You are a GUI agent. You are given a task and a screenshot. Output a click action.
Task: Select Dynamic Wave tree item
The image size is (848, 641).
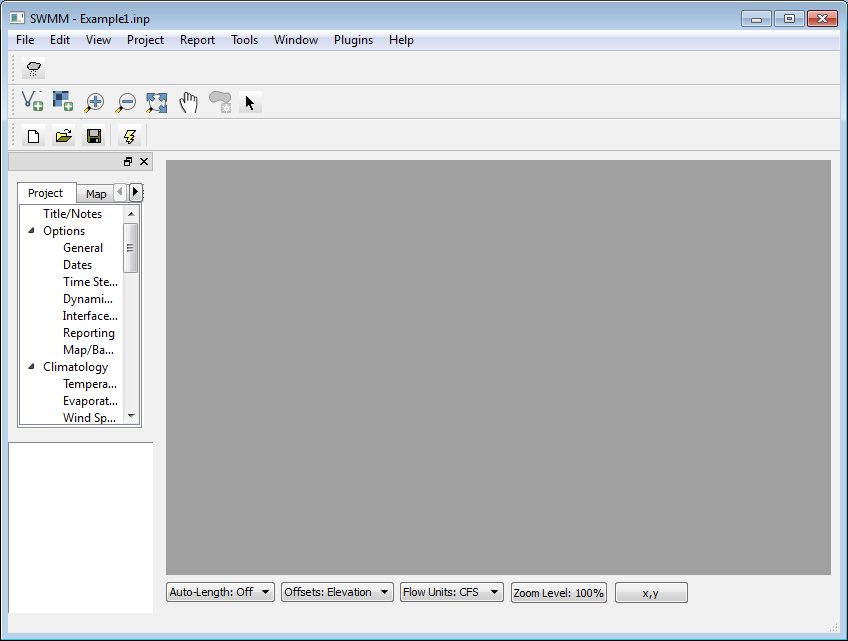pyautogui.click(x=88, y=299)
